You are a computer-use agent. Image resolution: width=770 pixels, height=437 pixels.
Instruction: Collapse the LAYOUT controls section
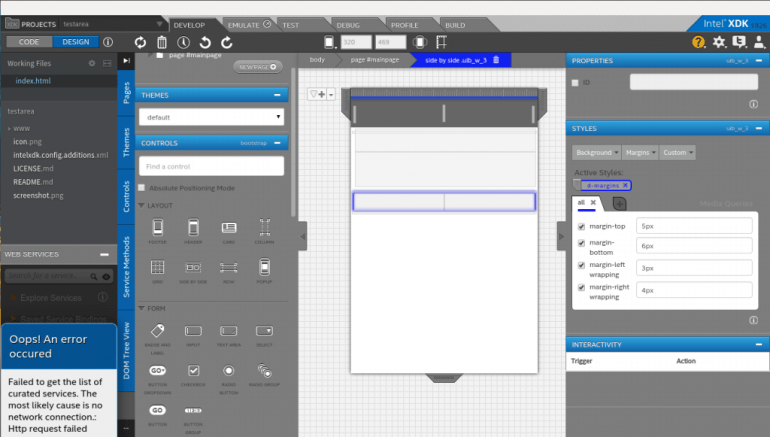pos(141,205)
